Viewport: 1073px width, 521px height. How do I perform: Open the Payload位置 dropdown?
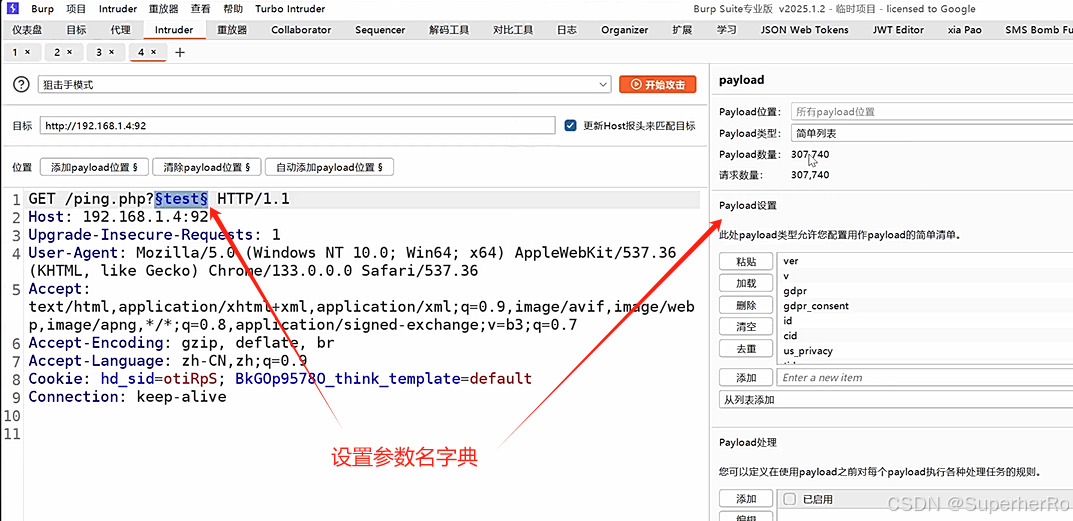pos(931,112)
